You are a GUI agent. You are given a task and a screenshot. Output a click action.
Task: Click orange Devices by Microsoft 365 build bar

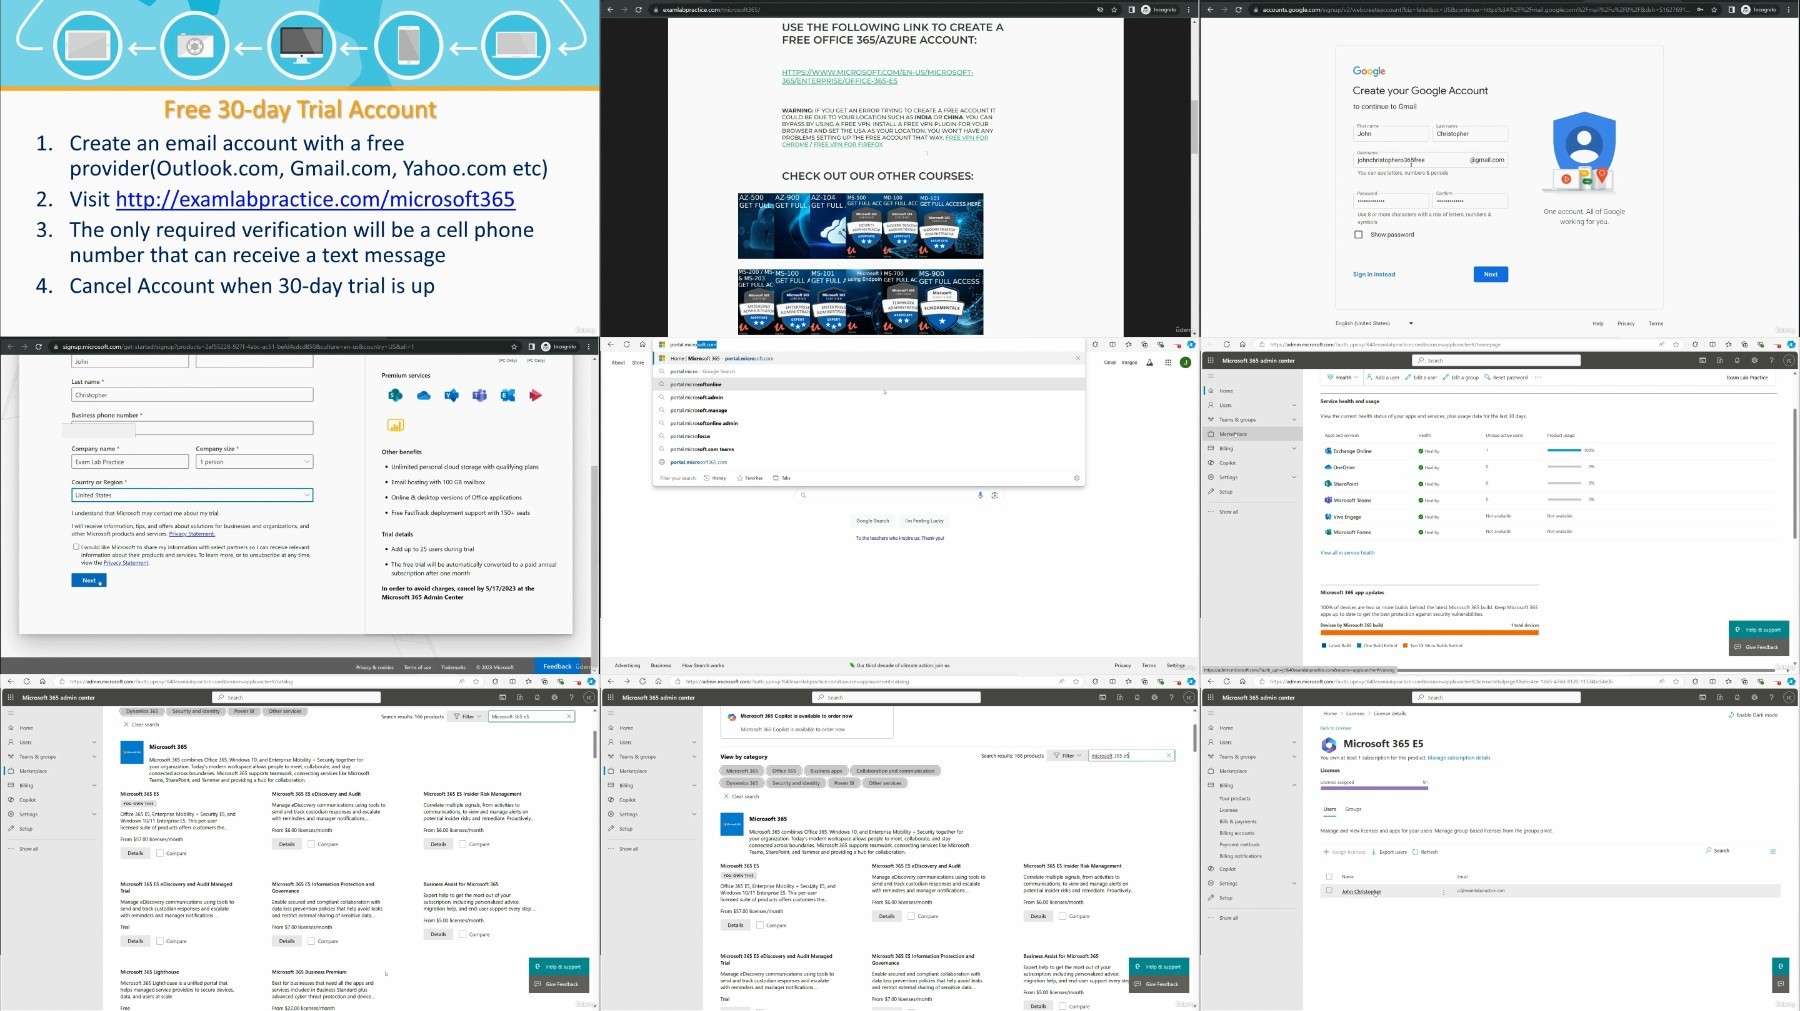pyautogui.click(x=1429, y=632)
